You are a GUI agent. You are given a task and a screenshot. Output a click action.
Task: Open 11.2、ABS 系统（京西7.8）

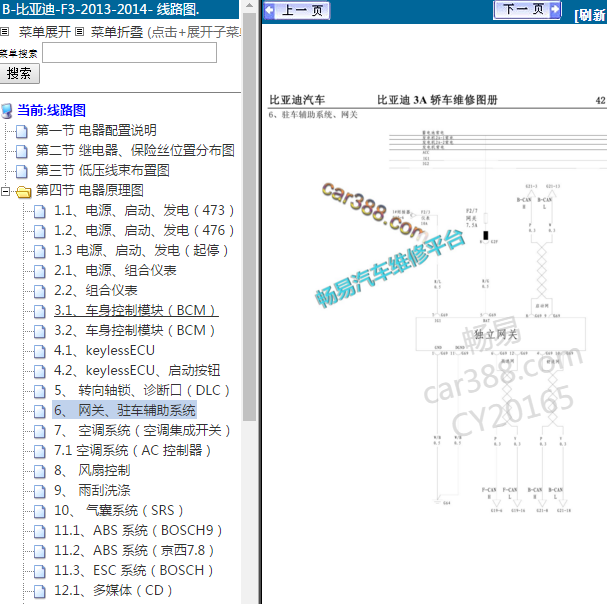pos(134,551)
